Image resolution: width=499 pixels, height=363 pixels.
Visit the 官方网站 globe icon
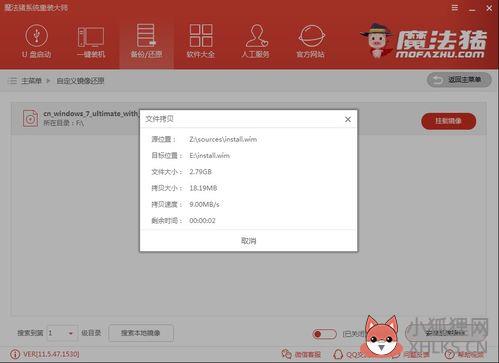pyautogui.click(x=311, y=41)
